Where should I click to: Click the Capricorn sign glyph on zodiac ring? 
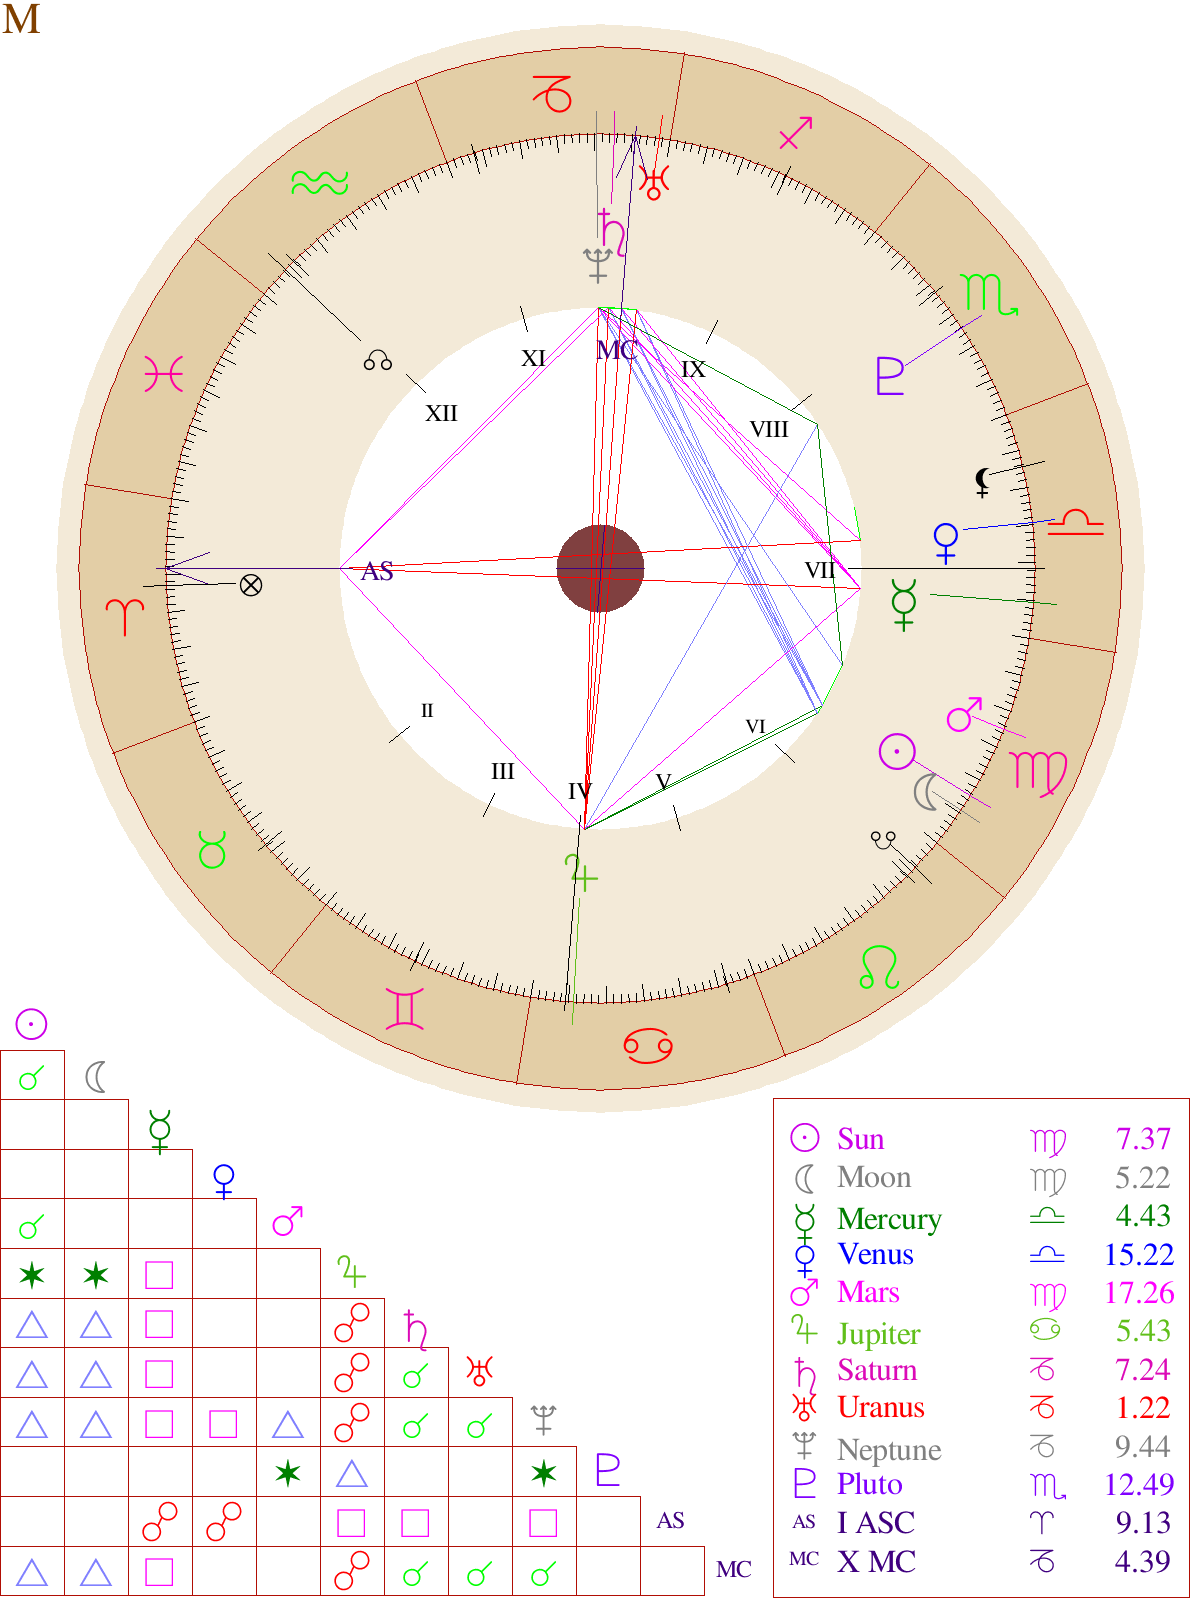point(551,93)
